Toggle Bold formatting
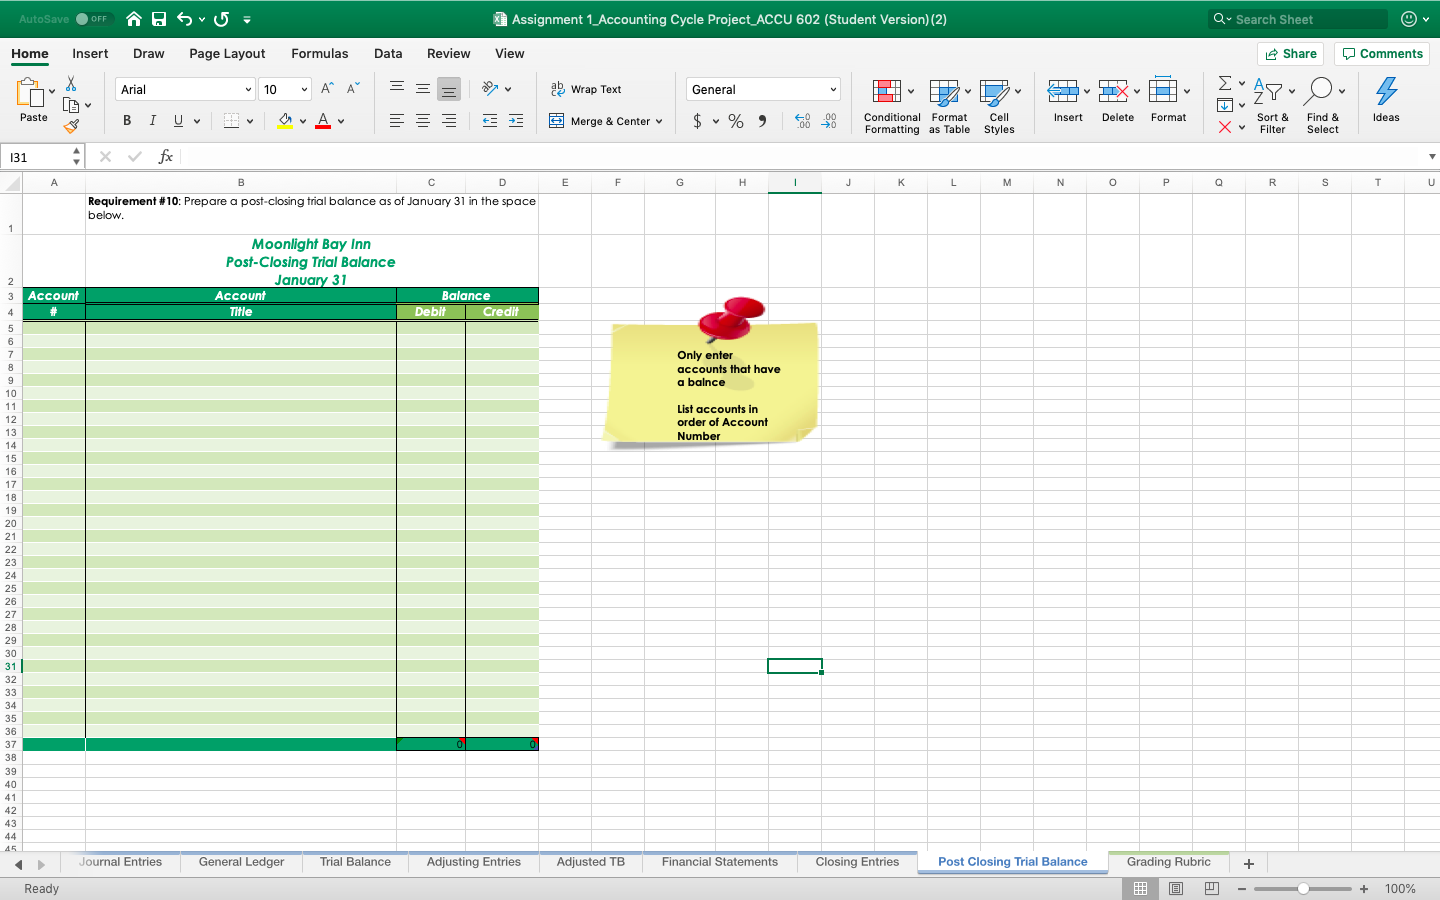 coord(127,121)
